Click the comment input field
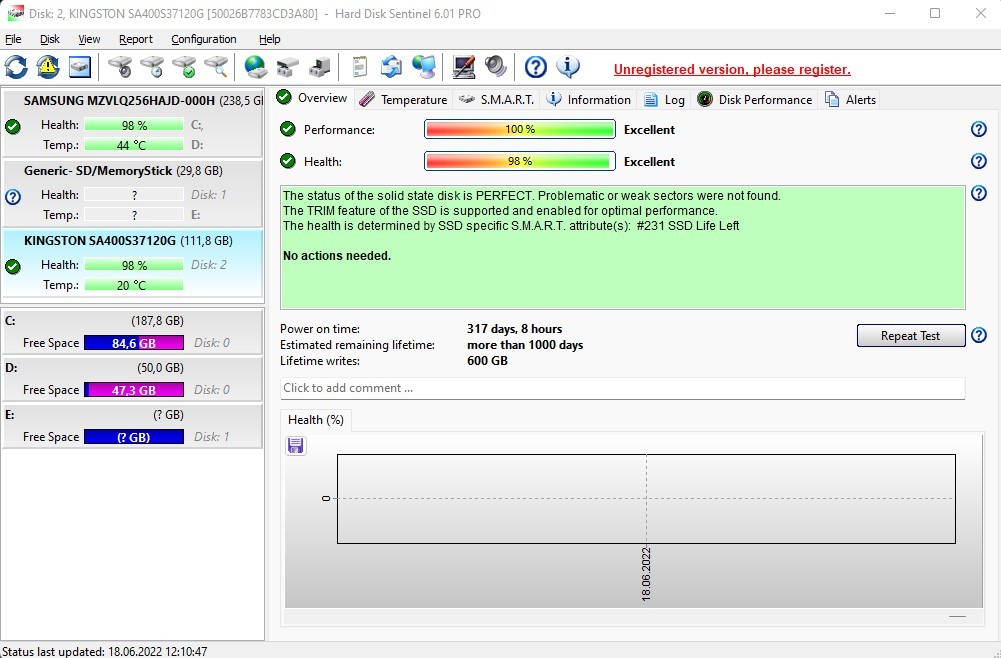This screenshot has height=658, width=1001. [x=622, y=388]
